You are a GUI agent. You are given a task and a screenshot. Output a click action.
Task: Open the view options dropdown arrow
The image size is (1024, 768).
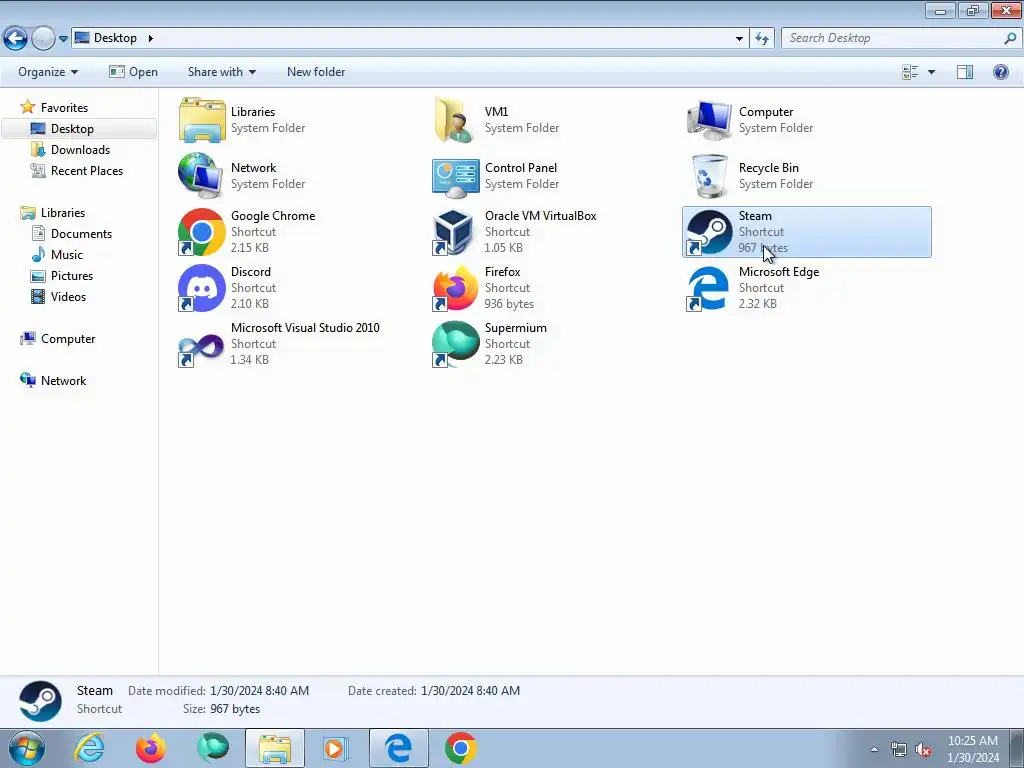click(931, 72)
